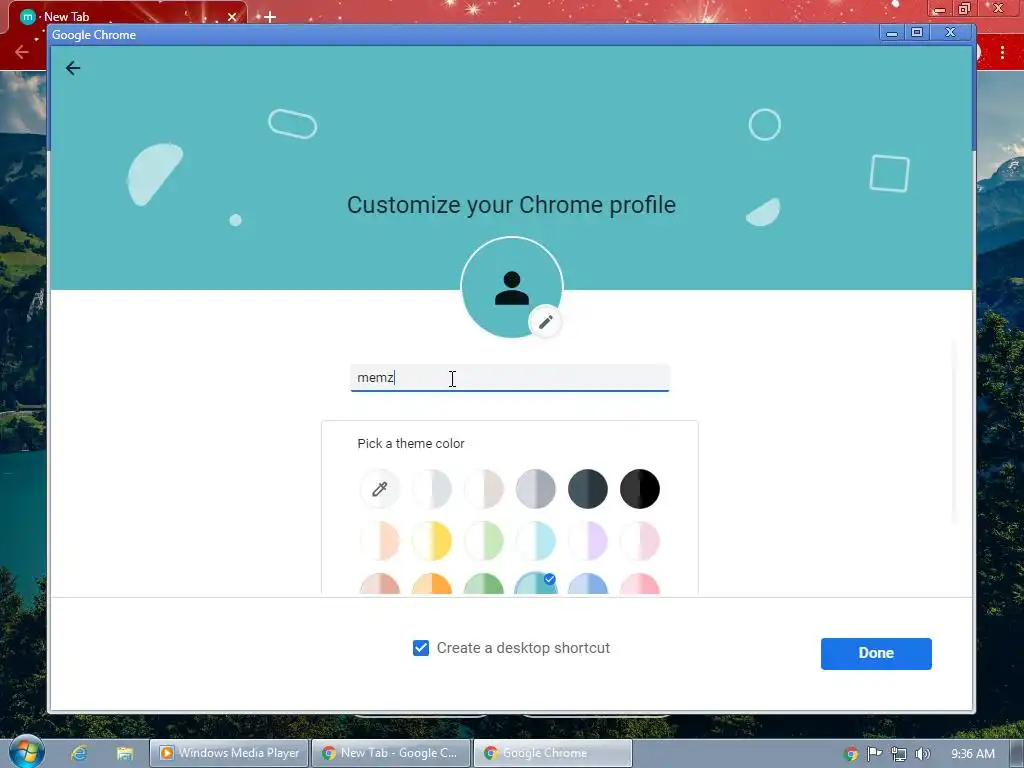
Task: Select the rose-brown theme color
Action: (379, 584)
